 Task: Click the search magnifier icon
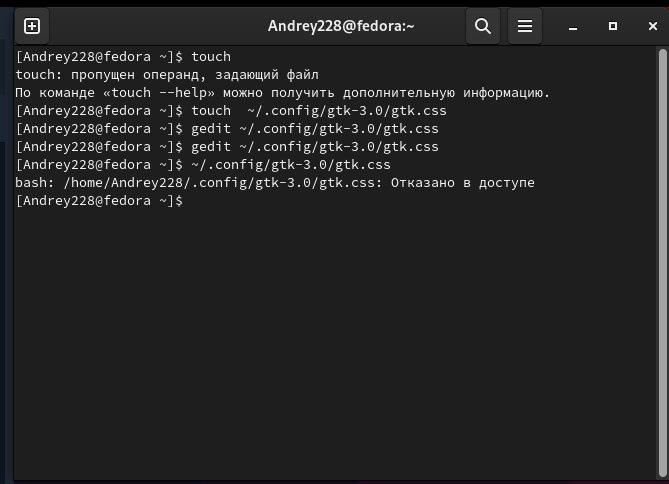(x=483, y=26)
